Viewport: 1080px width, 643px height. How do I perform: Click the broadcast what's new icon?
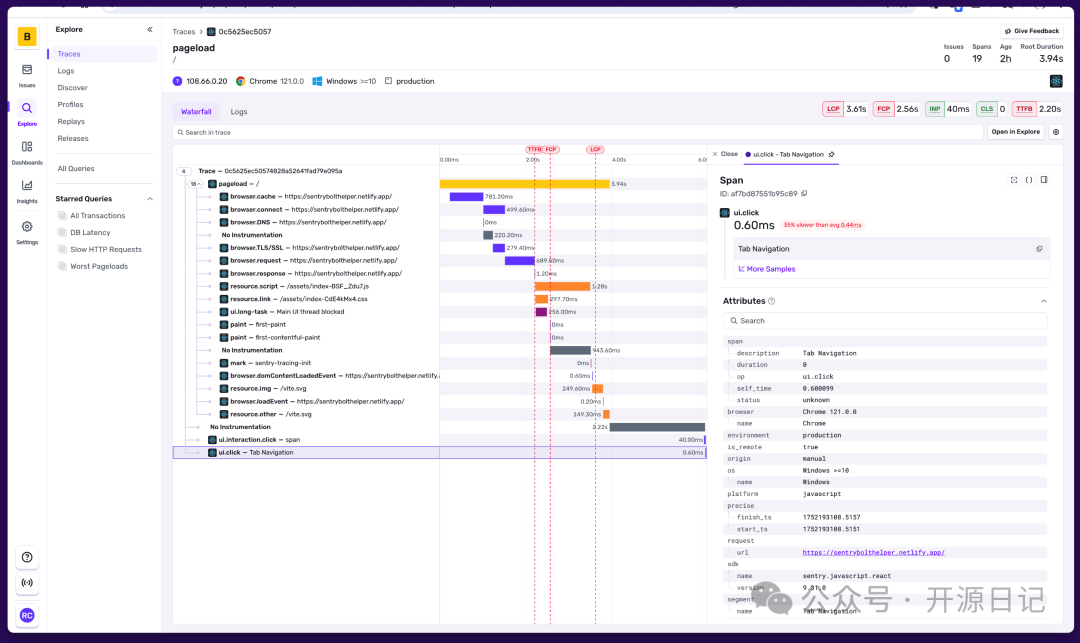click(27, 582)
